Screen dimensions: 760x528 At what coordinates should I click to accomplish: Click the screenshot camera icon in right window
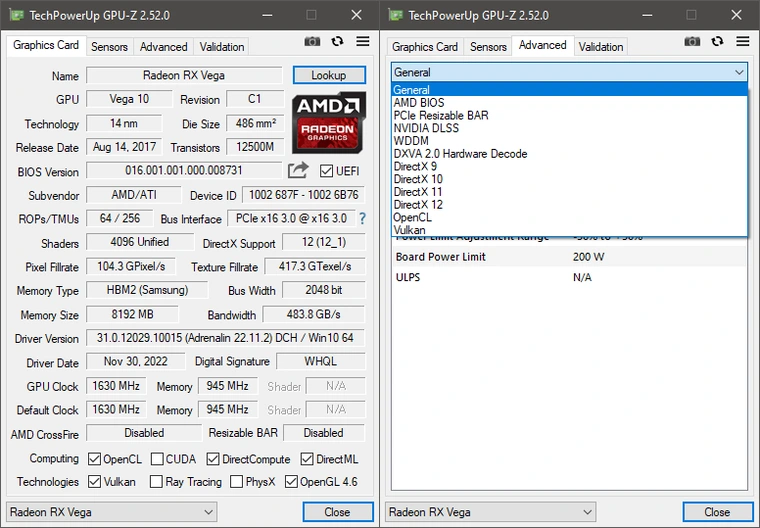click(x=692, y=42)
